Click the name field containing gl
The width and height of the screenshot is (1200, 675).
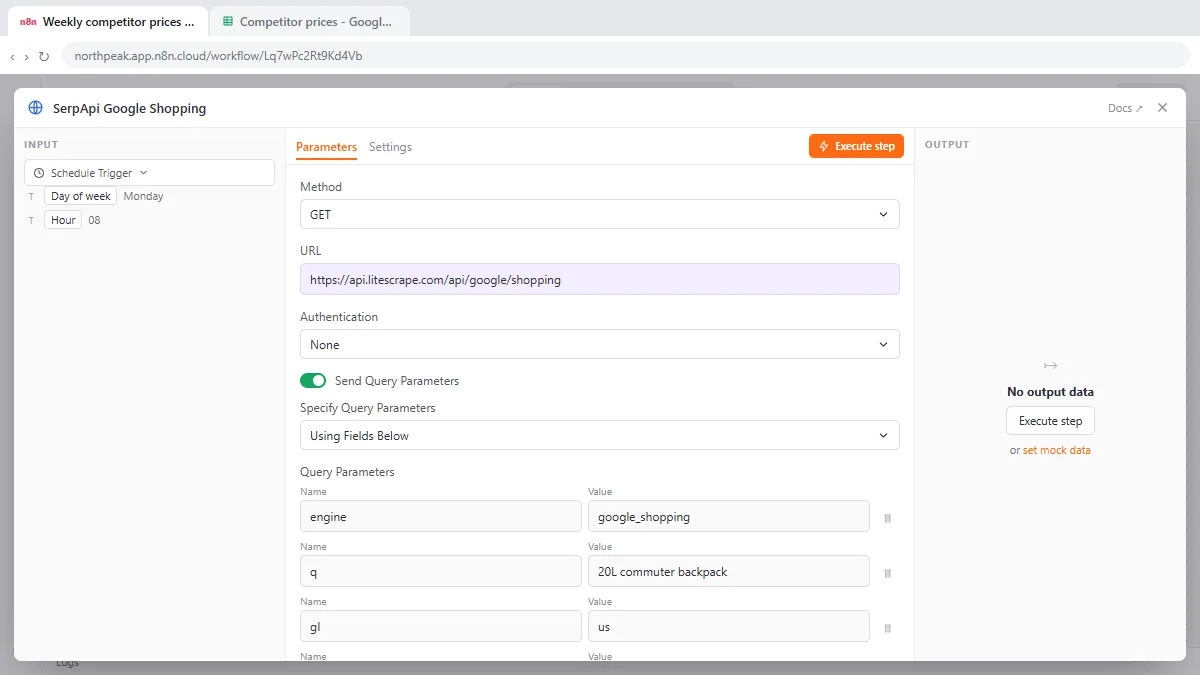441,626
